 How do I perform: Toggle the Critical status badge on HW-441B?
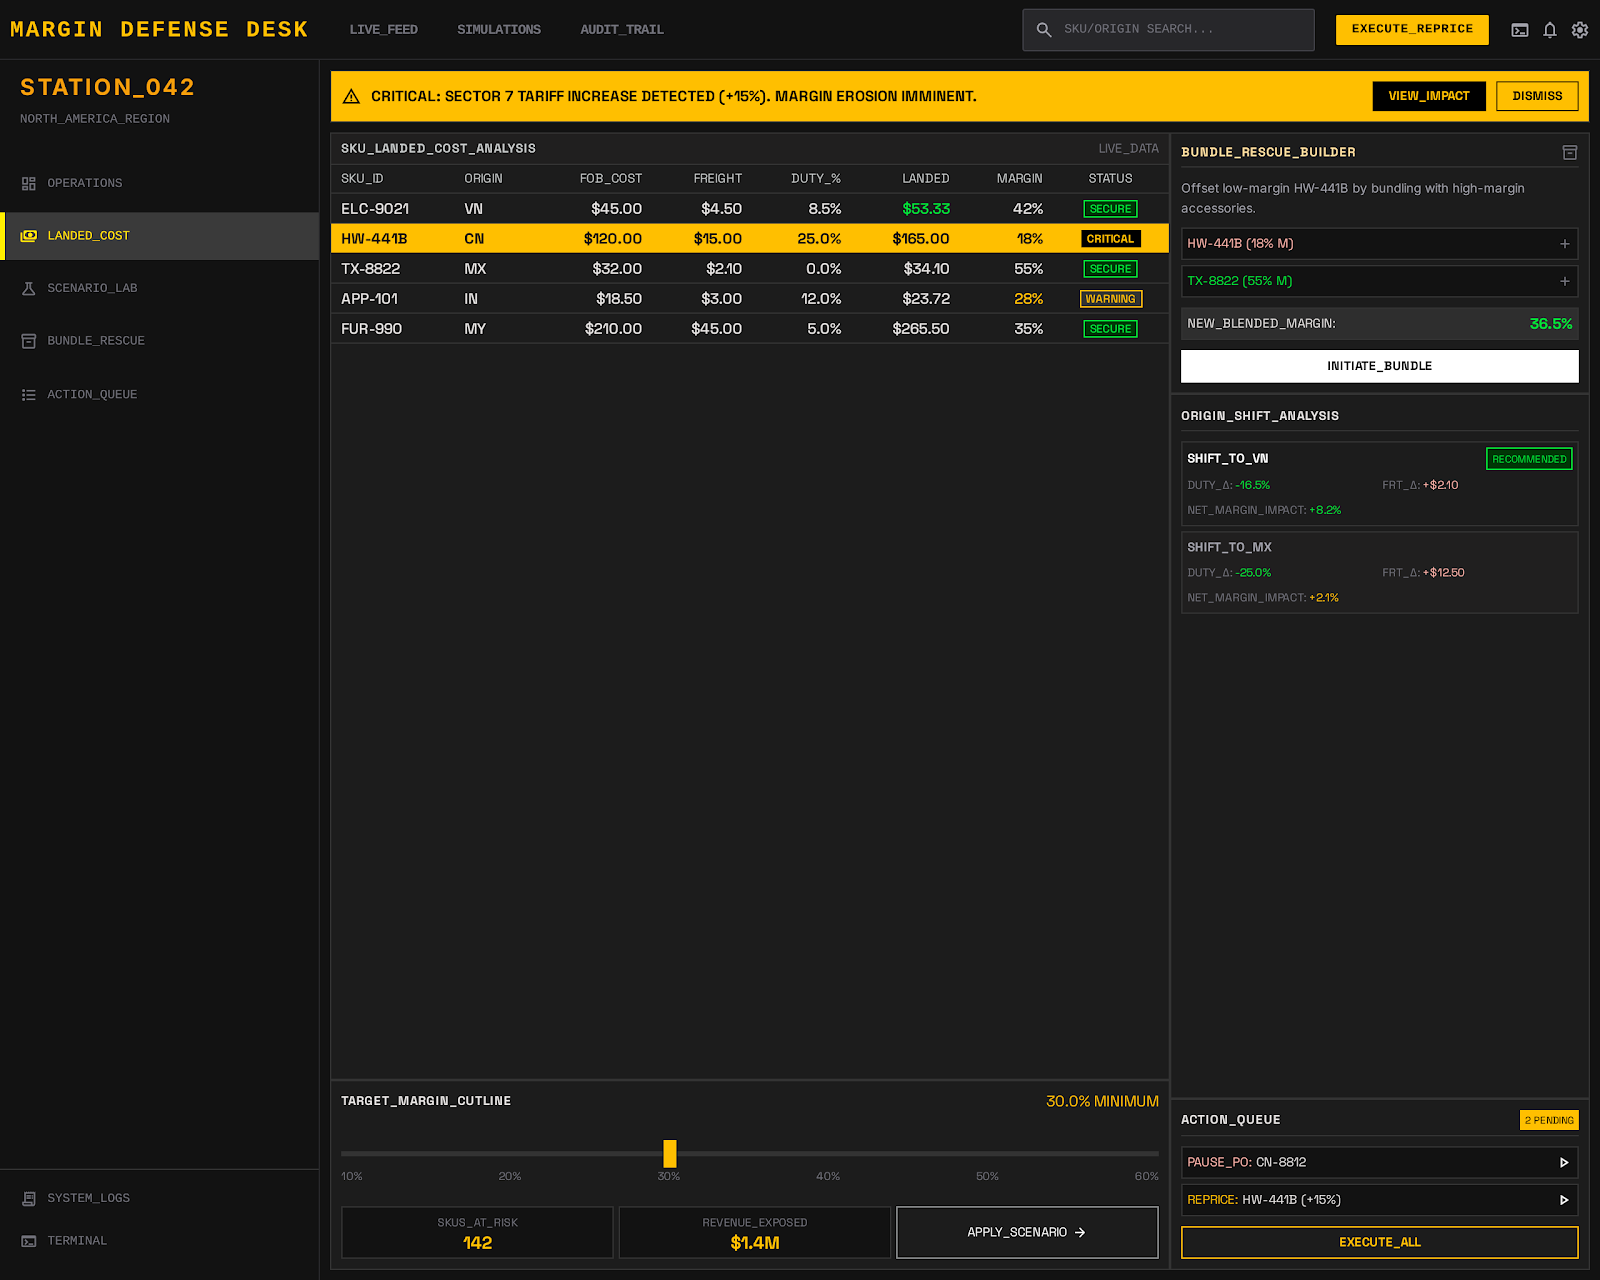pyautogui.click(x=1110, y=238)
